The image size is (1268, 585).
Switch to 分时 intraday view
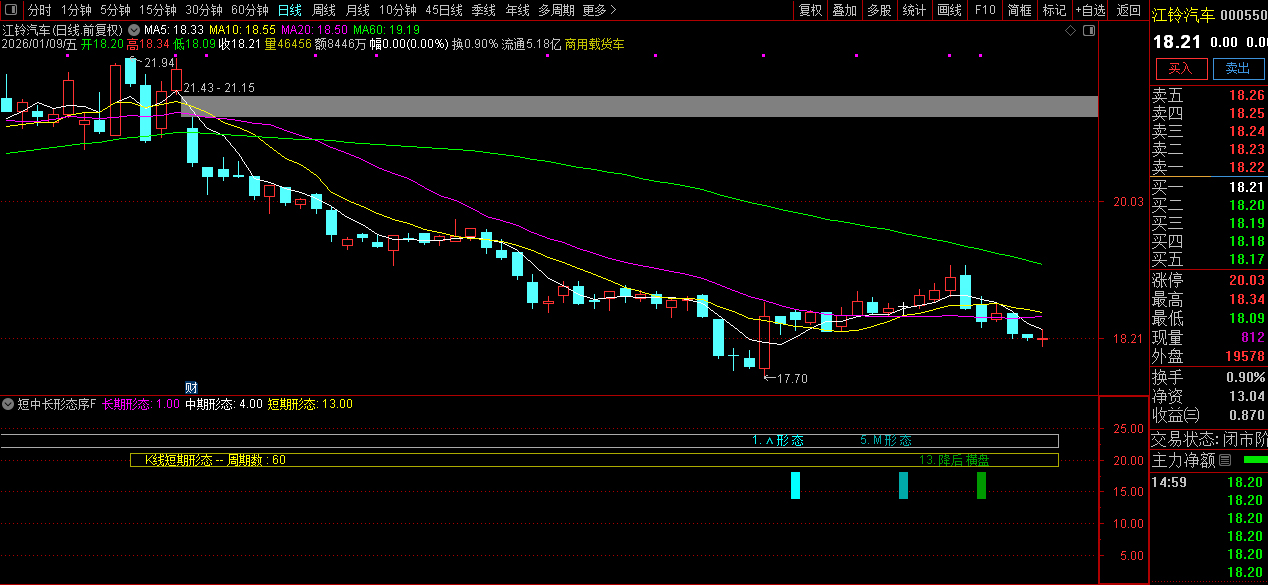point(39,10)
